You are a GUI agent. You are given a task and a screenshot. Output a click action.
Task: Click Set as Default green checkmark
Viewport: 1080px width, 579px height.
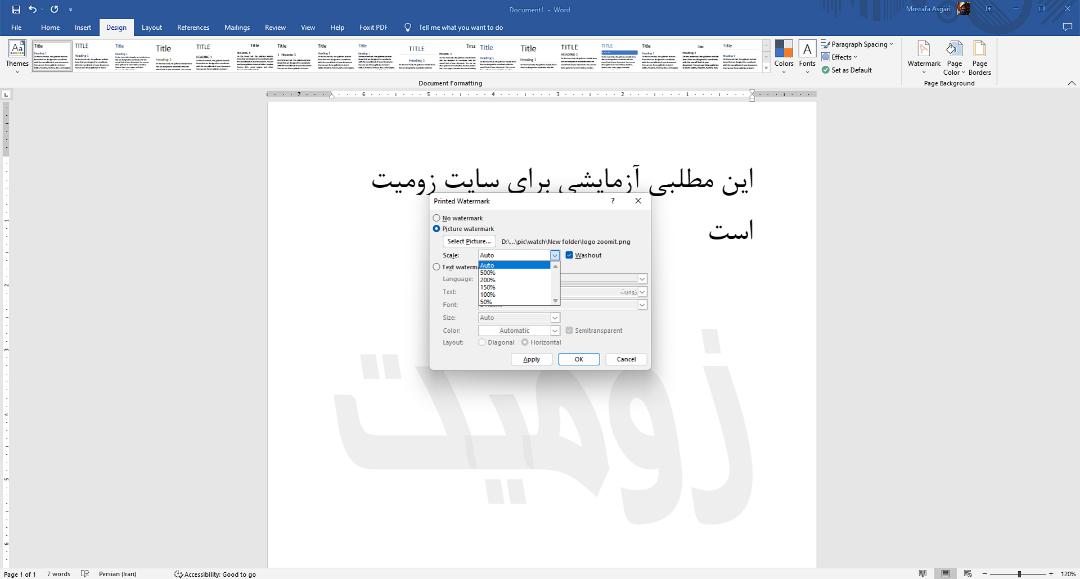(826, 70)
